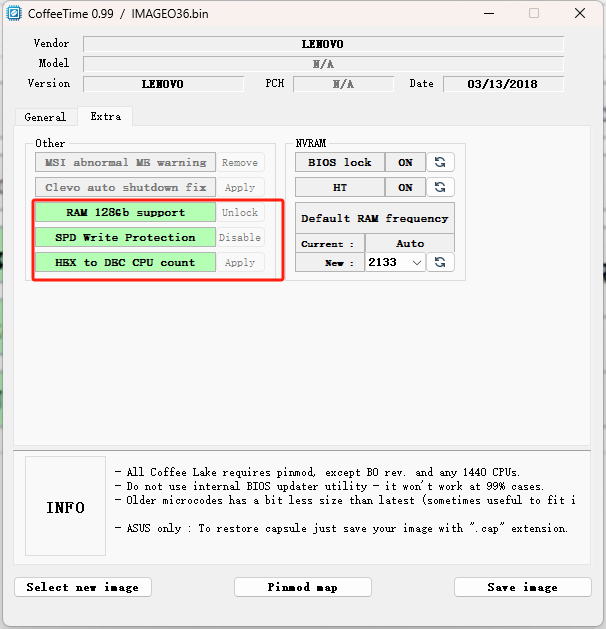Select the Extra tab
Screen dimensions: 606x629
(105, 116)
